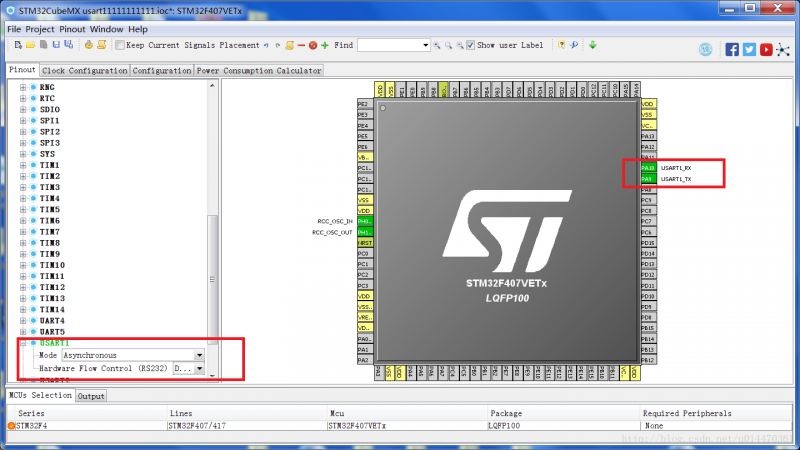Switch to the Output tab
The width and height of the screenshot is (800, 450).
pyautogui.click(x=91, y=396)
